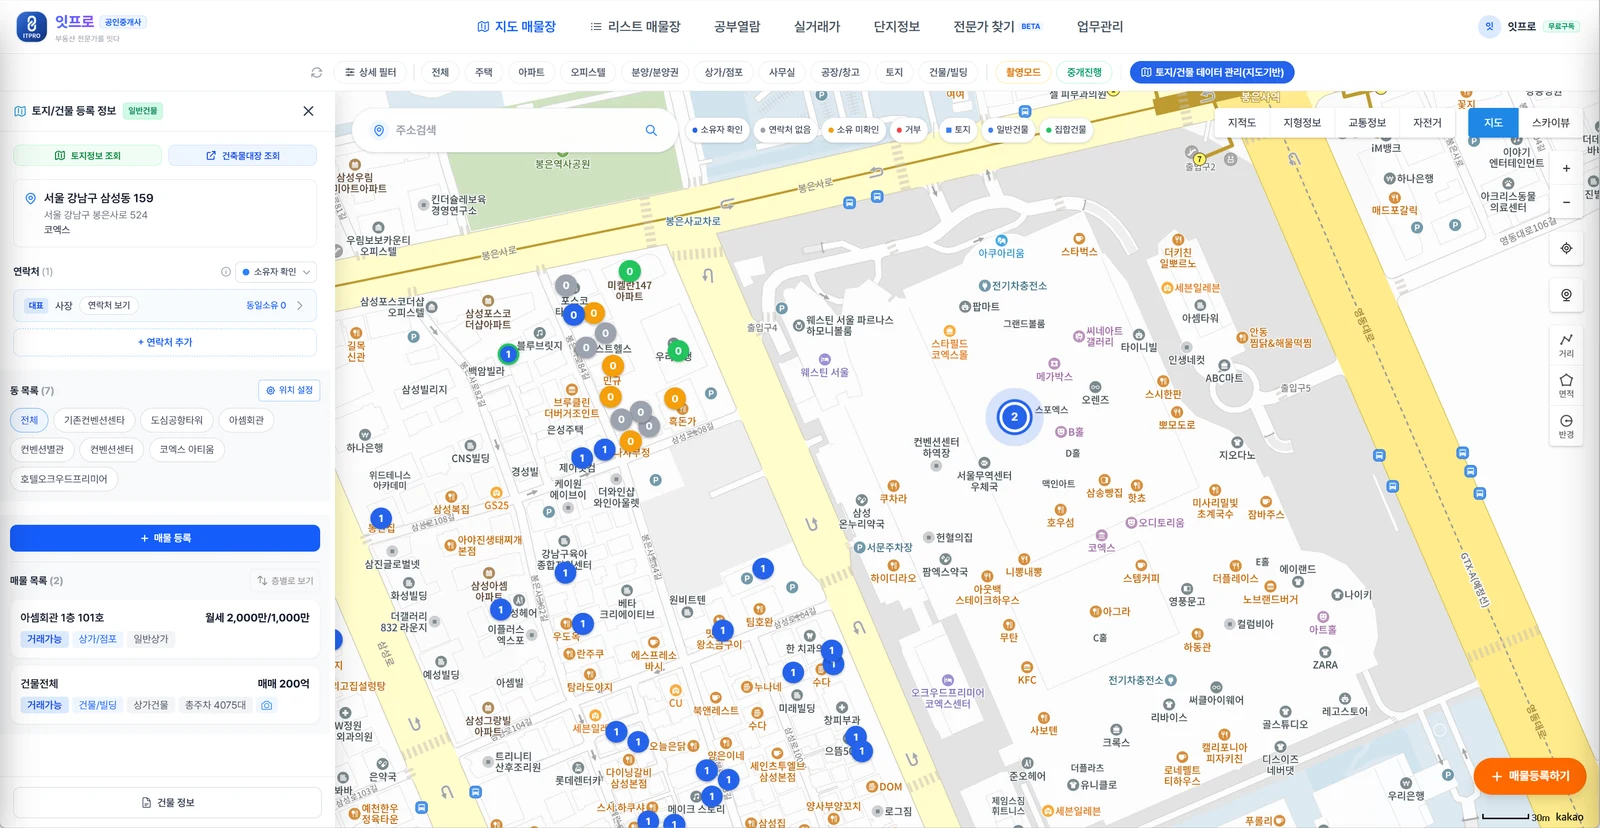Image resolution: width=1600 pixels, height=828 pixels.
Task: Click the location pin next to 삼성동 159
Action: [x=31, y=198]
